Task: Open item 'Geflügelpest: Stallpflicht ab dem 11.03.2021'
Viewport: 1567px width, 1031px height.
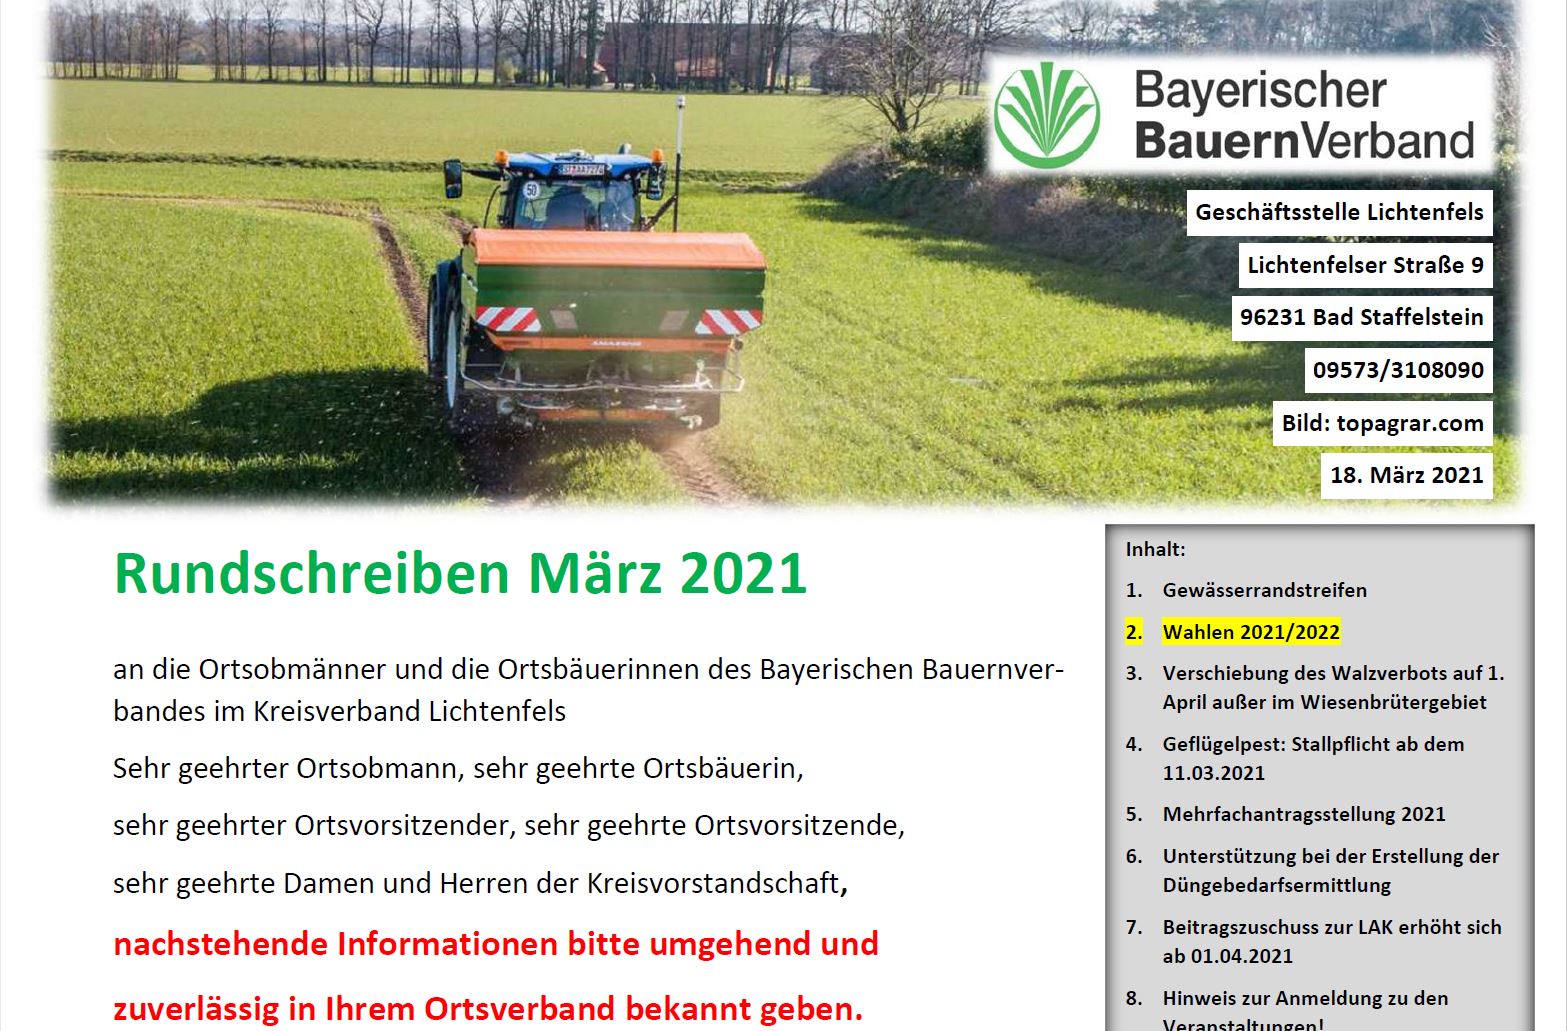Action: [x=1313, y=758]
